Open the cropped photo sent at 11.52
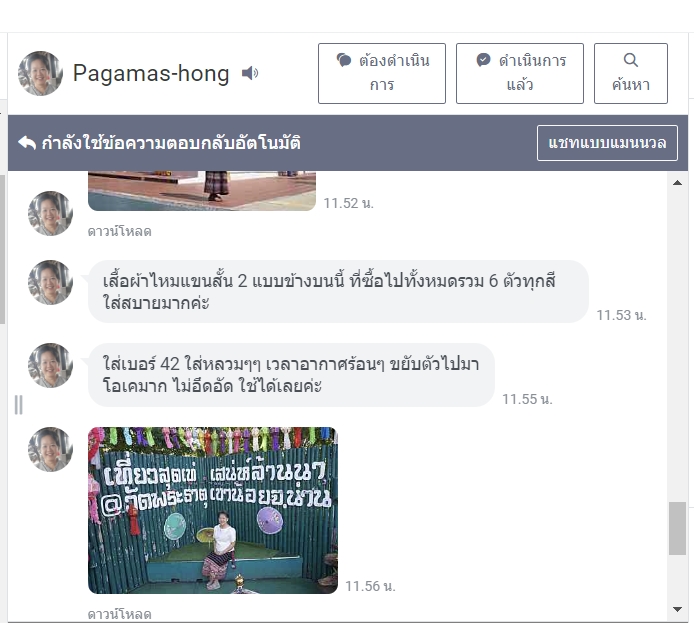Screen dimensions: 694x623 point(202,191)
